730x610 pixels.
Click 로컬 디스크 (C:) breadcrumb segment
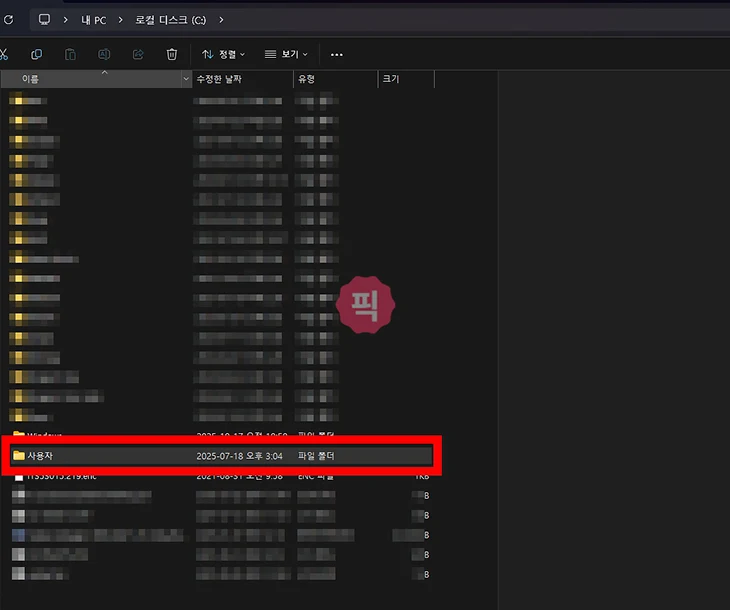pos(171,19)
